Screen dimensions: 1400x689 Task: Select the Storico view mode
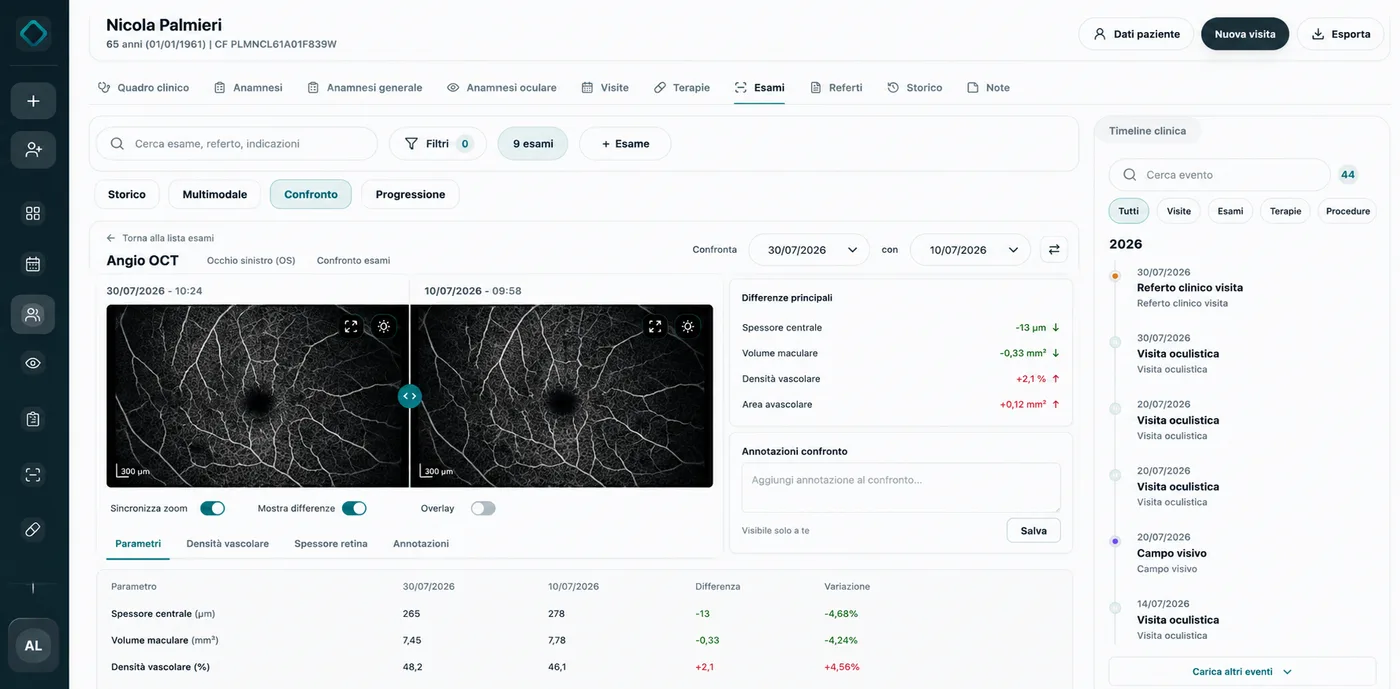[x=127, y=194]
